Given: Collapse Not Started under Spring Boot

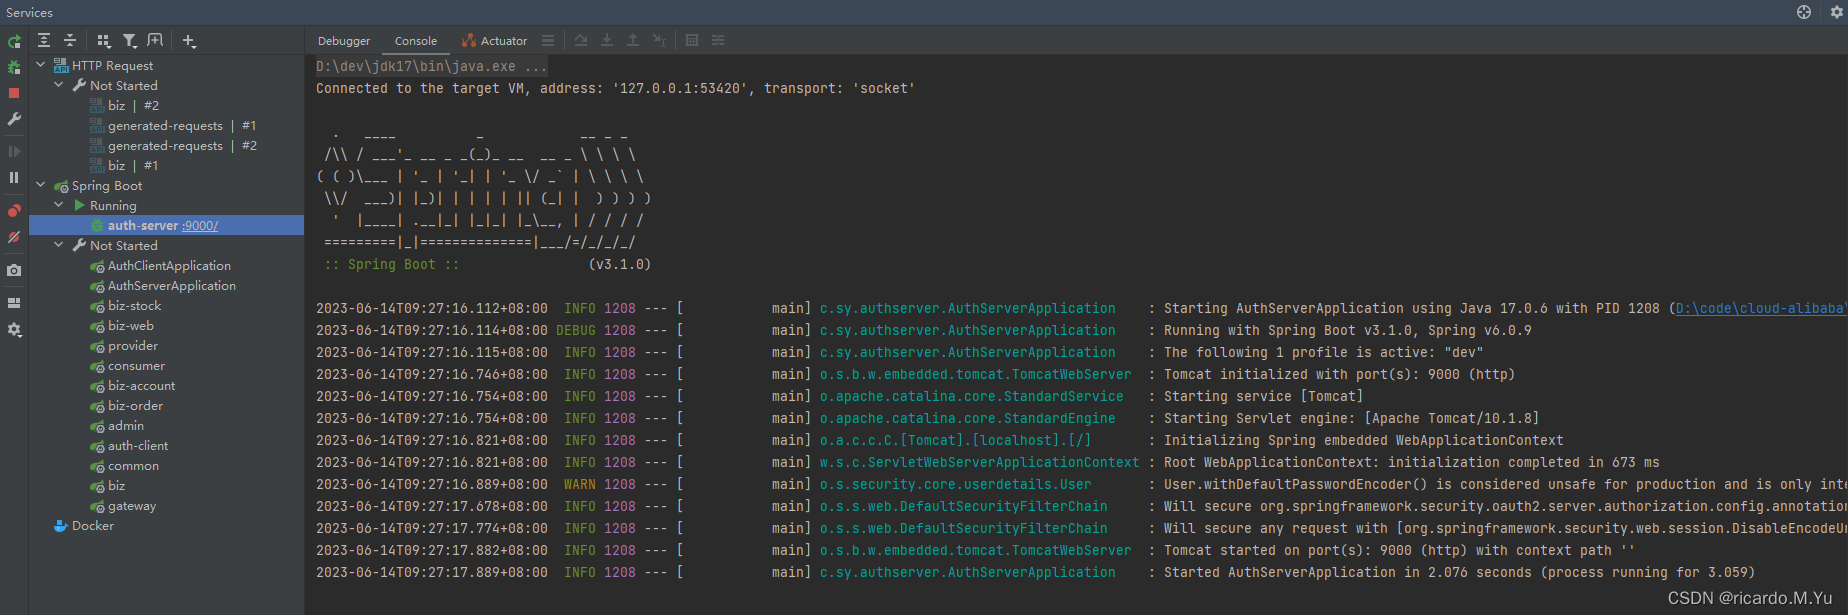Looking at the screenshot, I should click(59, 245).
